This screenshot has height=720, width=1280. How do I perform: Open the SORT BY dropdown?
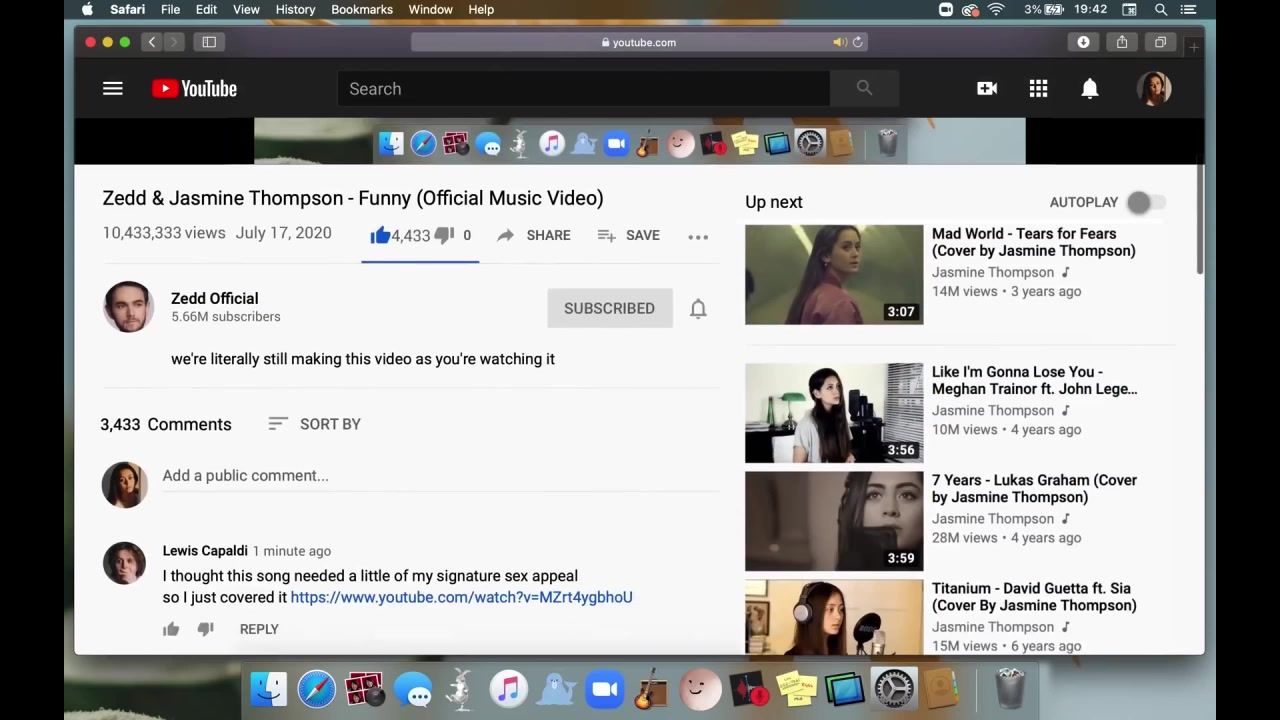point(315,424)
